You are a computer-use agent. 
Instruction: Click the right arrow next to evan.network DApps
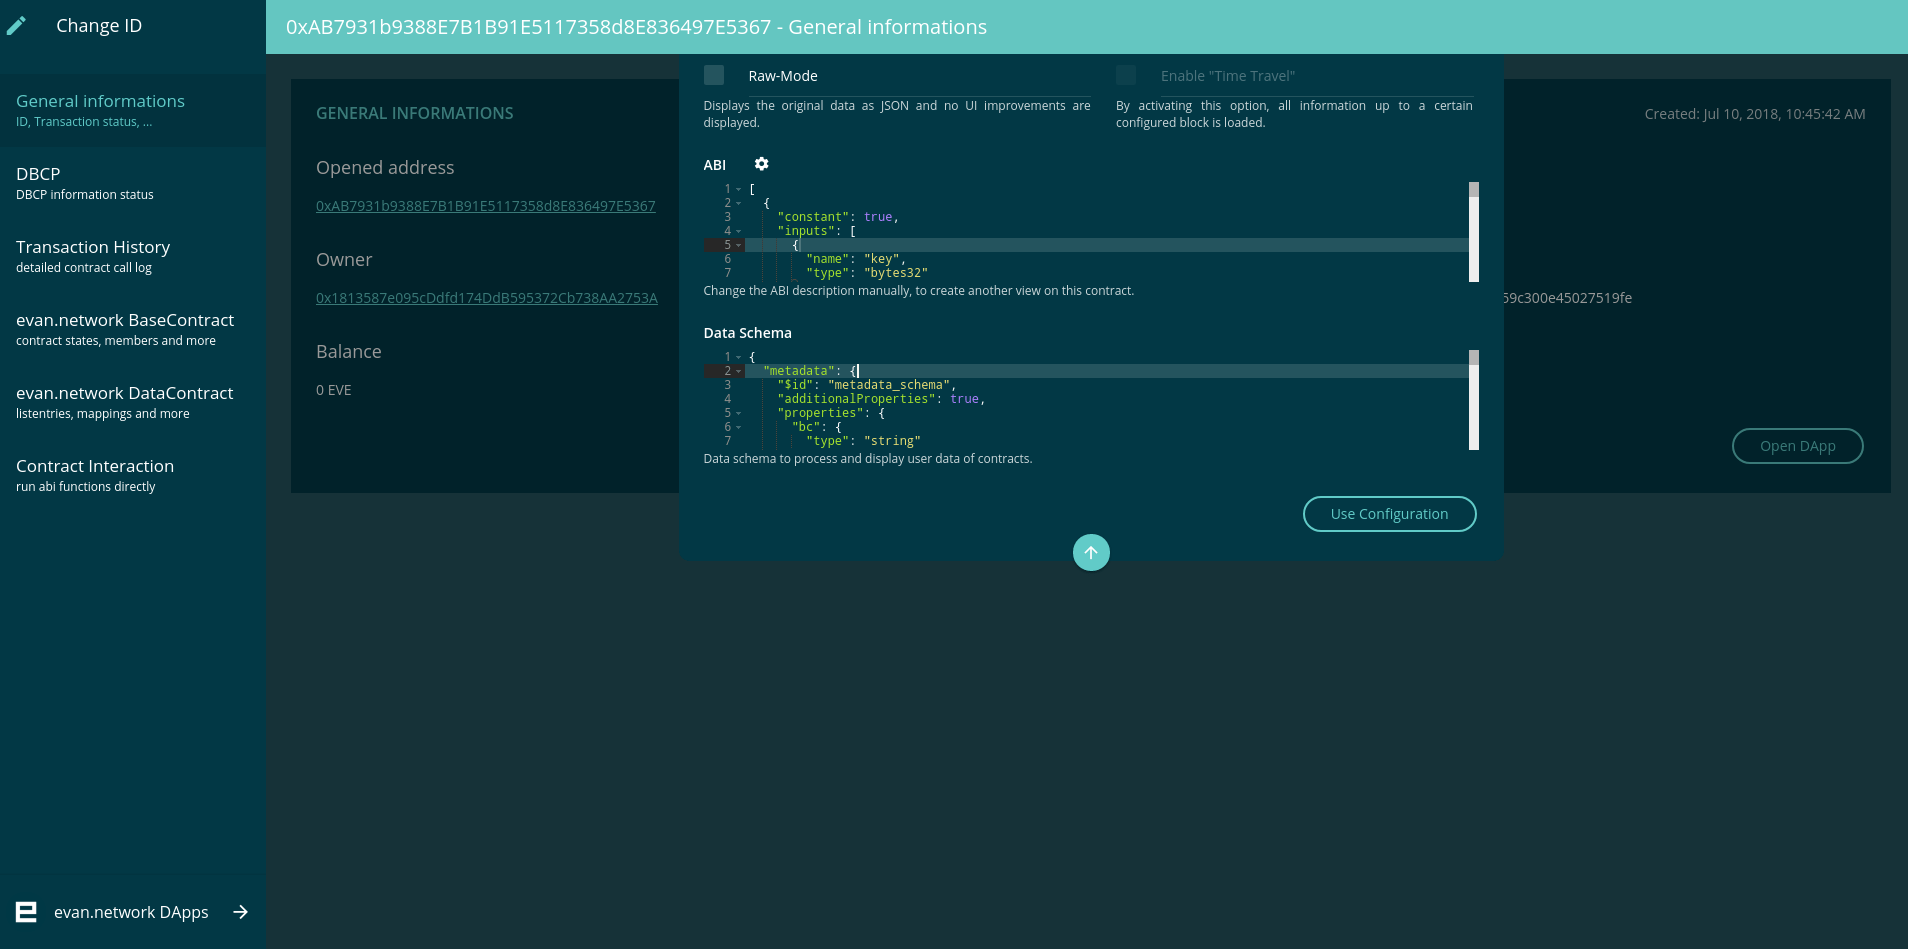(x=240, y=912)
